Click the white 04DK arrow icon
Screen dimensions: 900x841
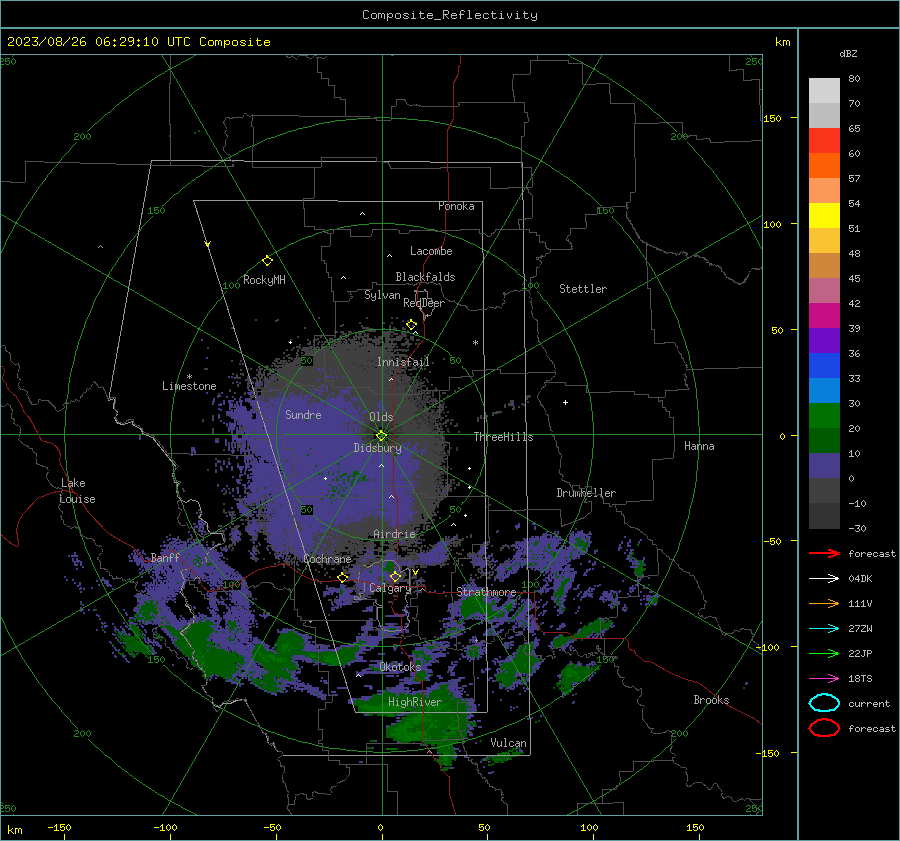pyautogui.click(x=824, y=578)
